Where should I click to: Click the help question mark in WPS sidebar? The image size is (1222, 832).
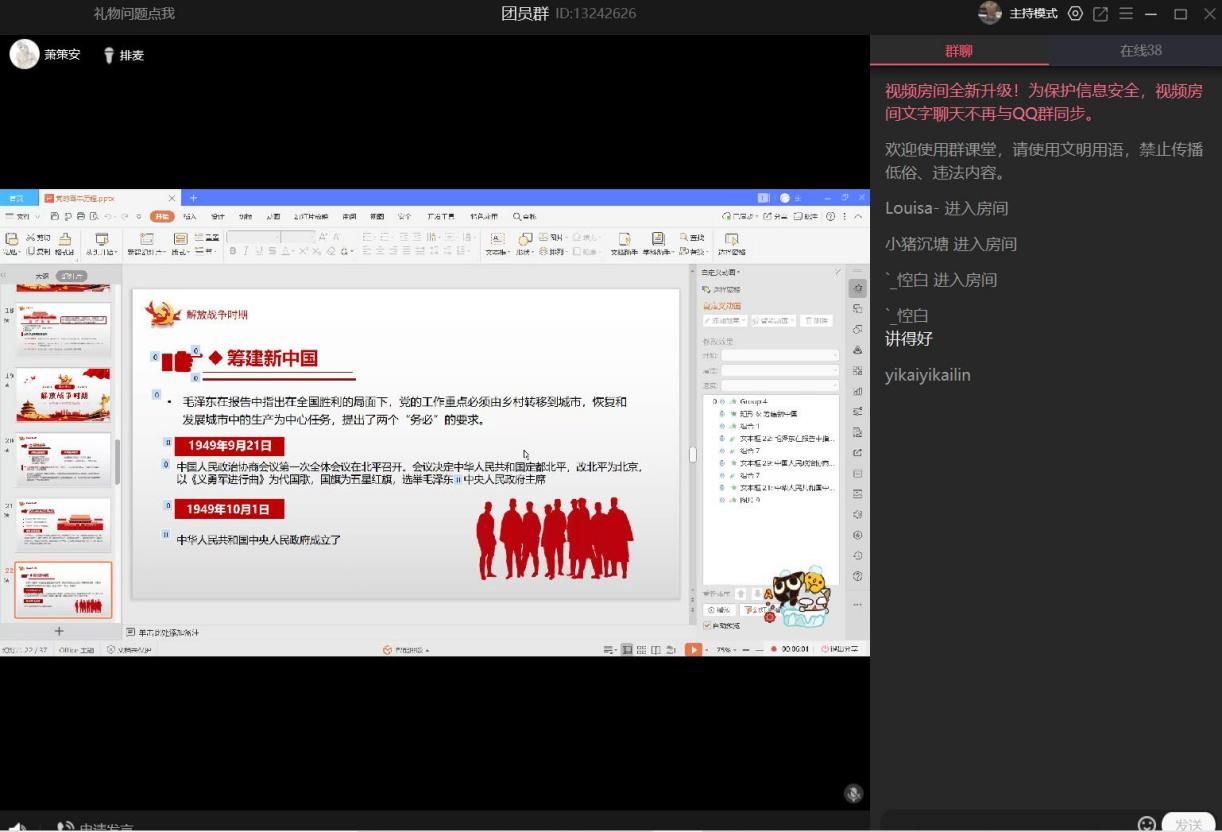click(857, 576)
